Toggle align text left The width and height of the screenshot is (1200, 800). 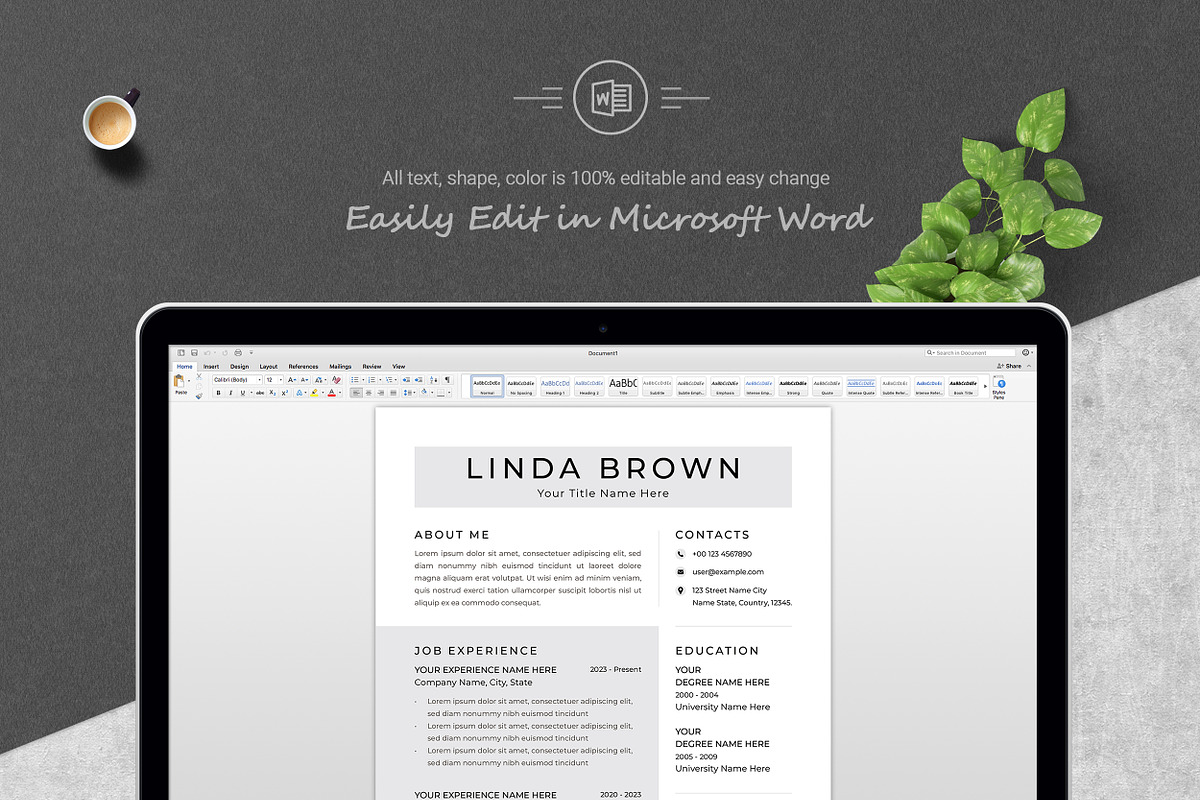[x=357, y=393]
